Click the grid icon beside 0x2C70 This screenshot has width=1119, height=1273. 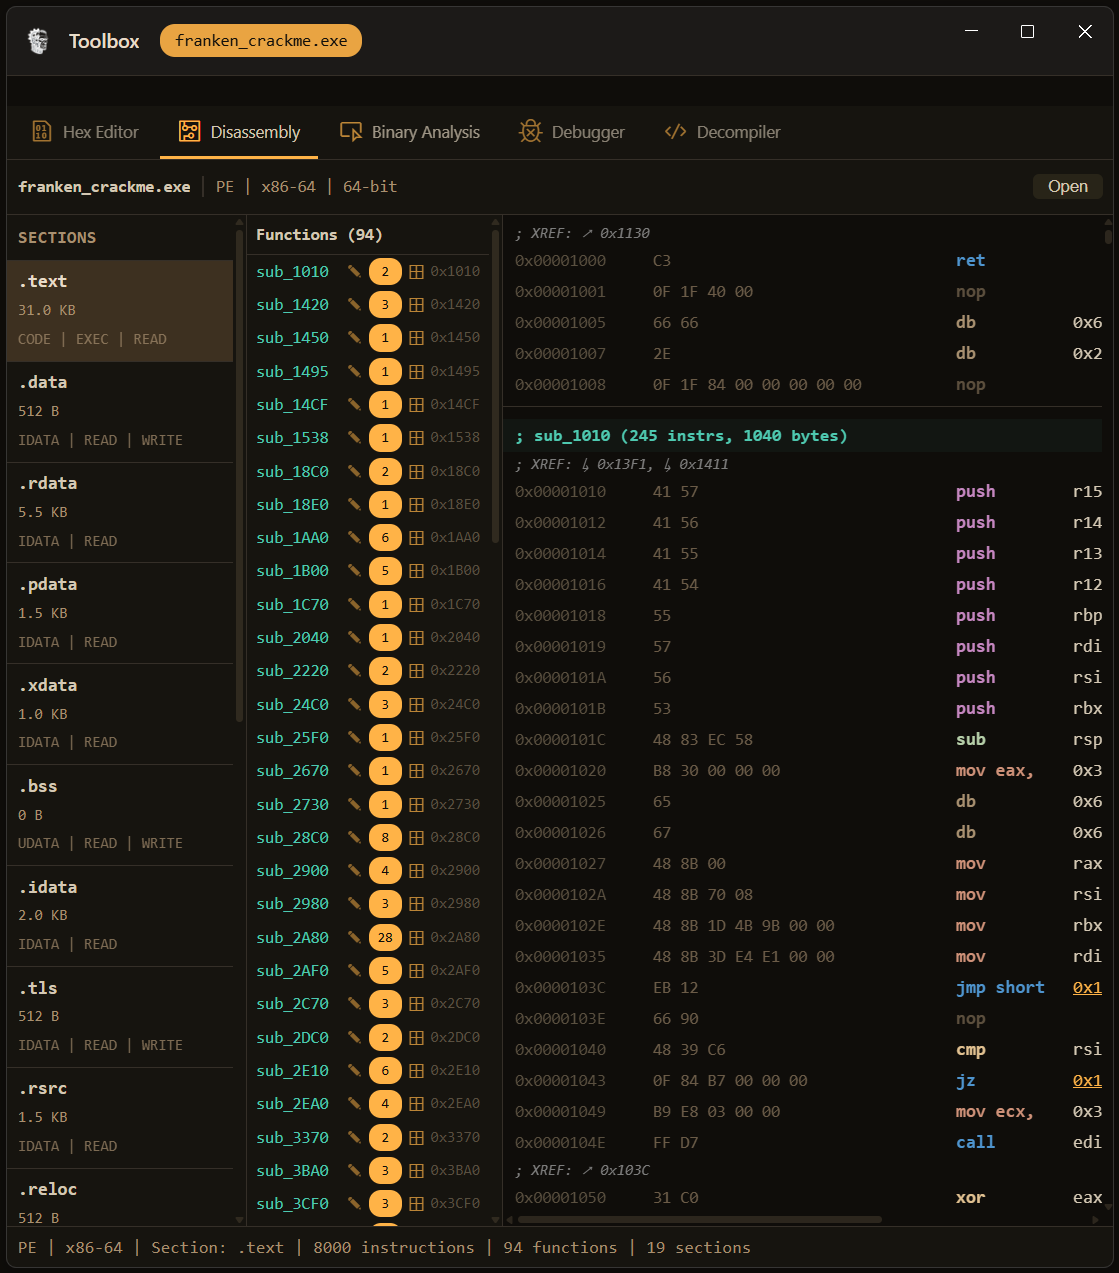417,1004
